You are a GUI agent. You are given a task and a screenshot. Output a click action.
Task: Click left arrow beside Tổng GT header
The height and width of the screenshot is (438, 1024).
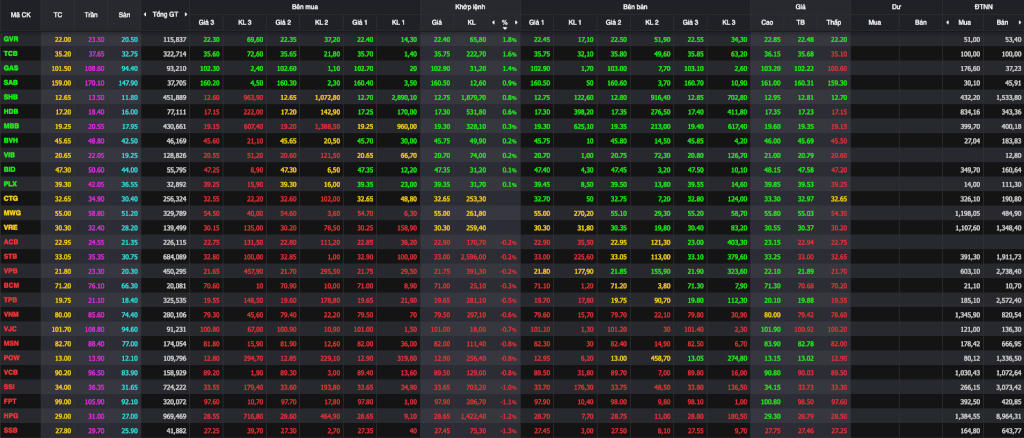coord(146,14)
